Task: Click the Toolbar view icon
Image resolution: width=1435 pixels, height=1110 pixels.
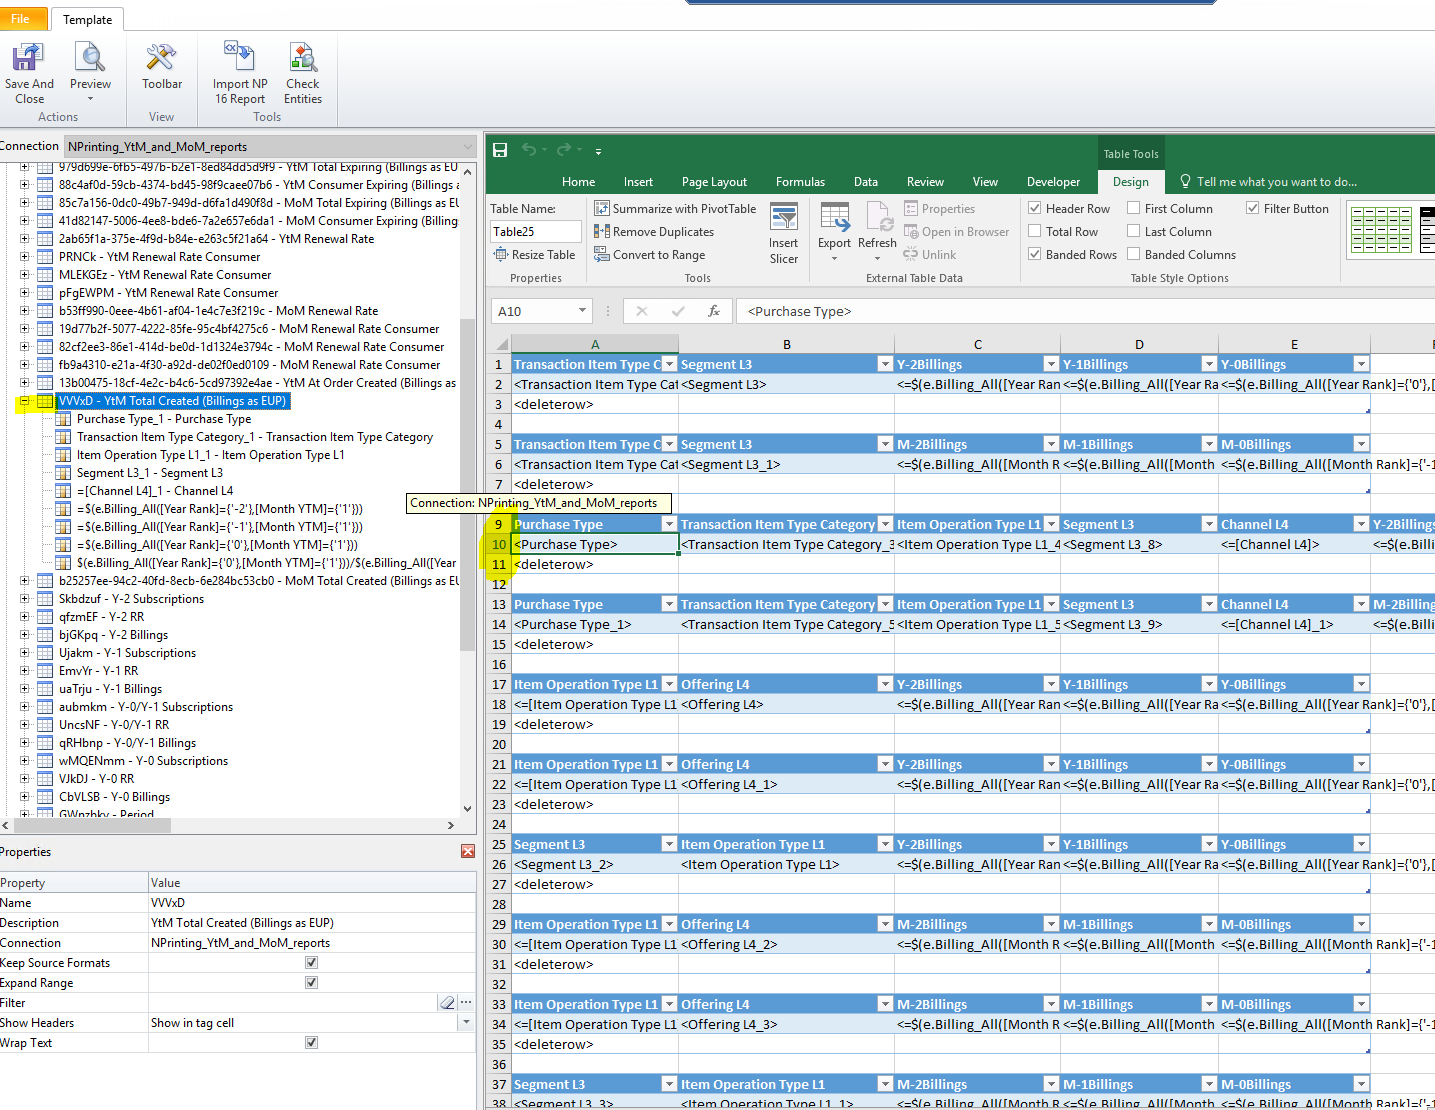Action: (161, 68)
